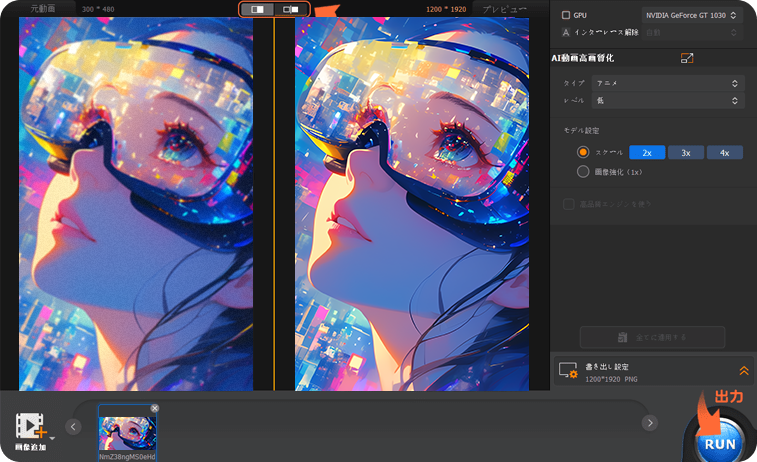
Task: Click the RUN button
Action: pos(720,444)
